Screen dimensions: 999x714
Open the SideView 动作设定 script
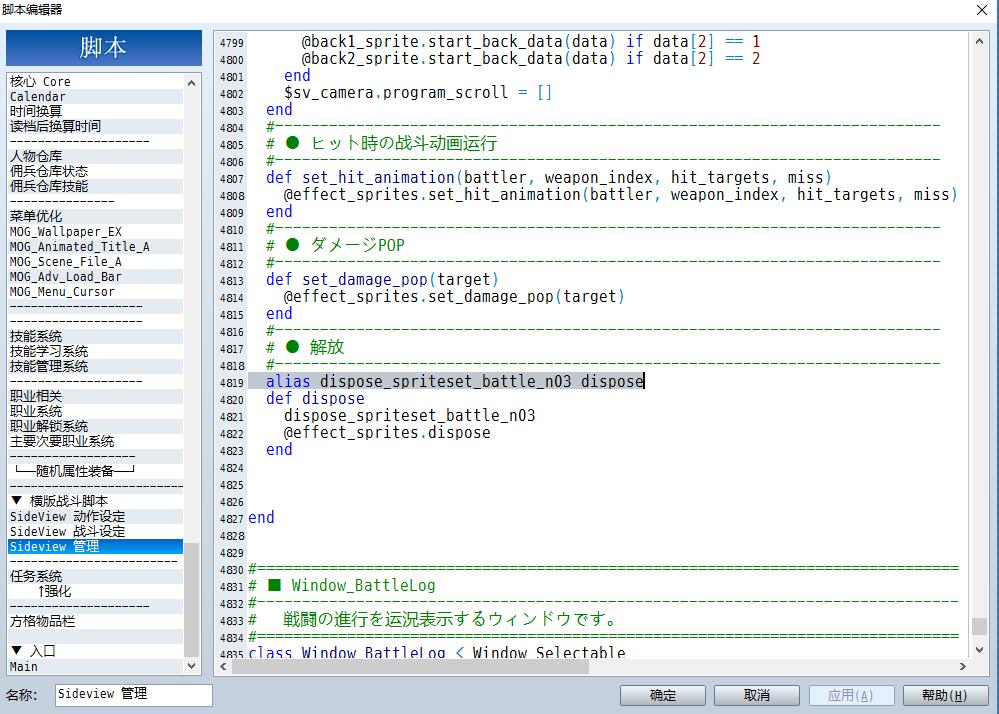96,517
